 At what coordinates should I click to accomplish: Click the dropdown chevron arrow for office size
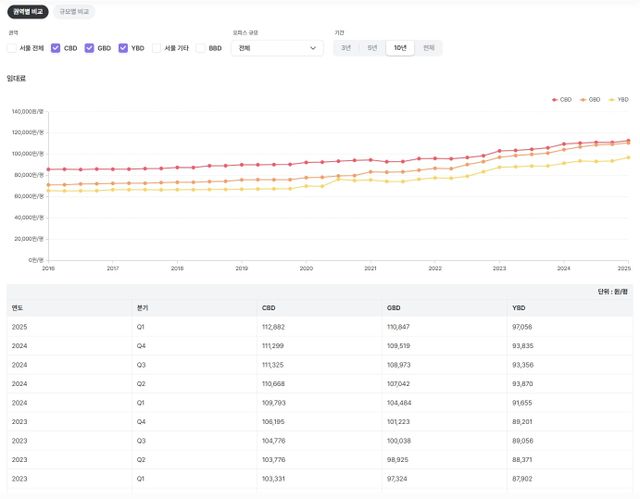(314, 48)
